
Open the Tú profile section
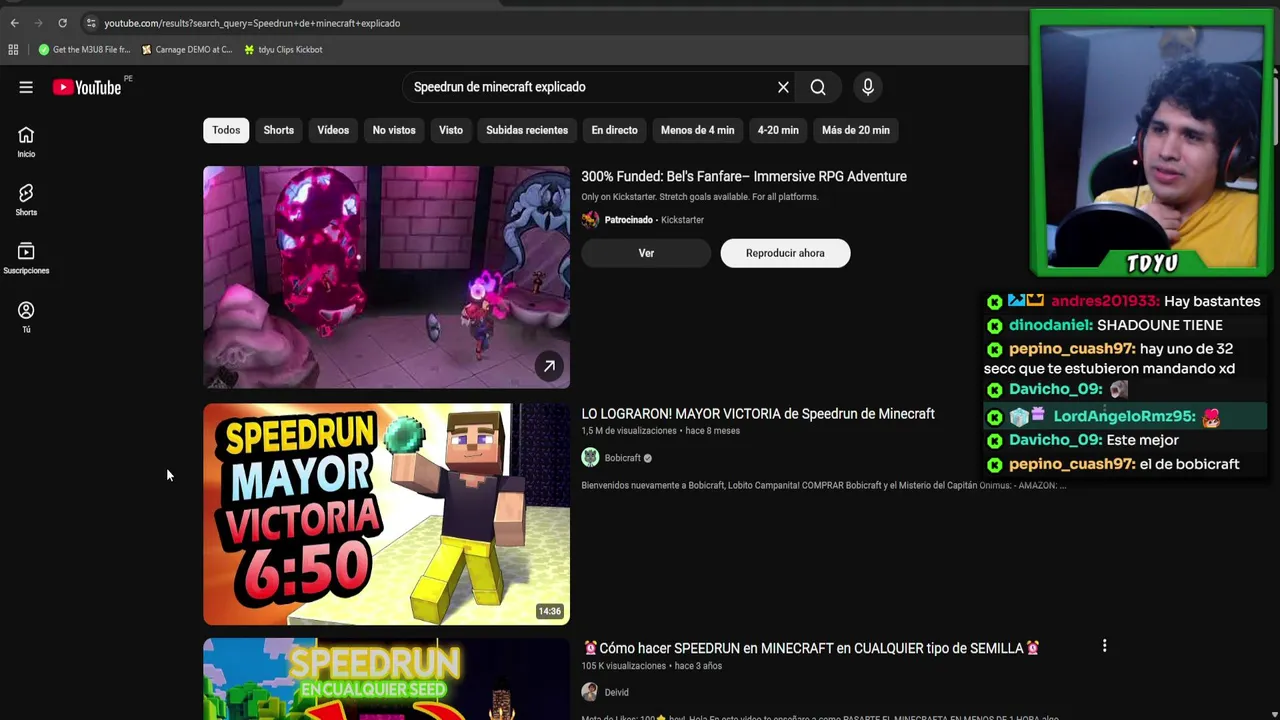[x=26, y=317]
